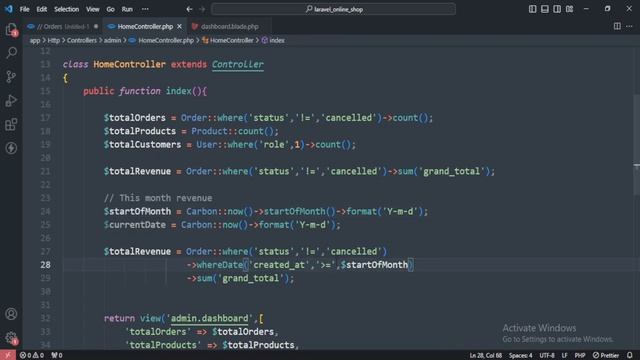Viewport: 640px width, 360px height.
Task: Open the Source Control view
Action: click(x=11, y=76)
